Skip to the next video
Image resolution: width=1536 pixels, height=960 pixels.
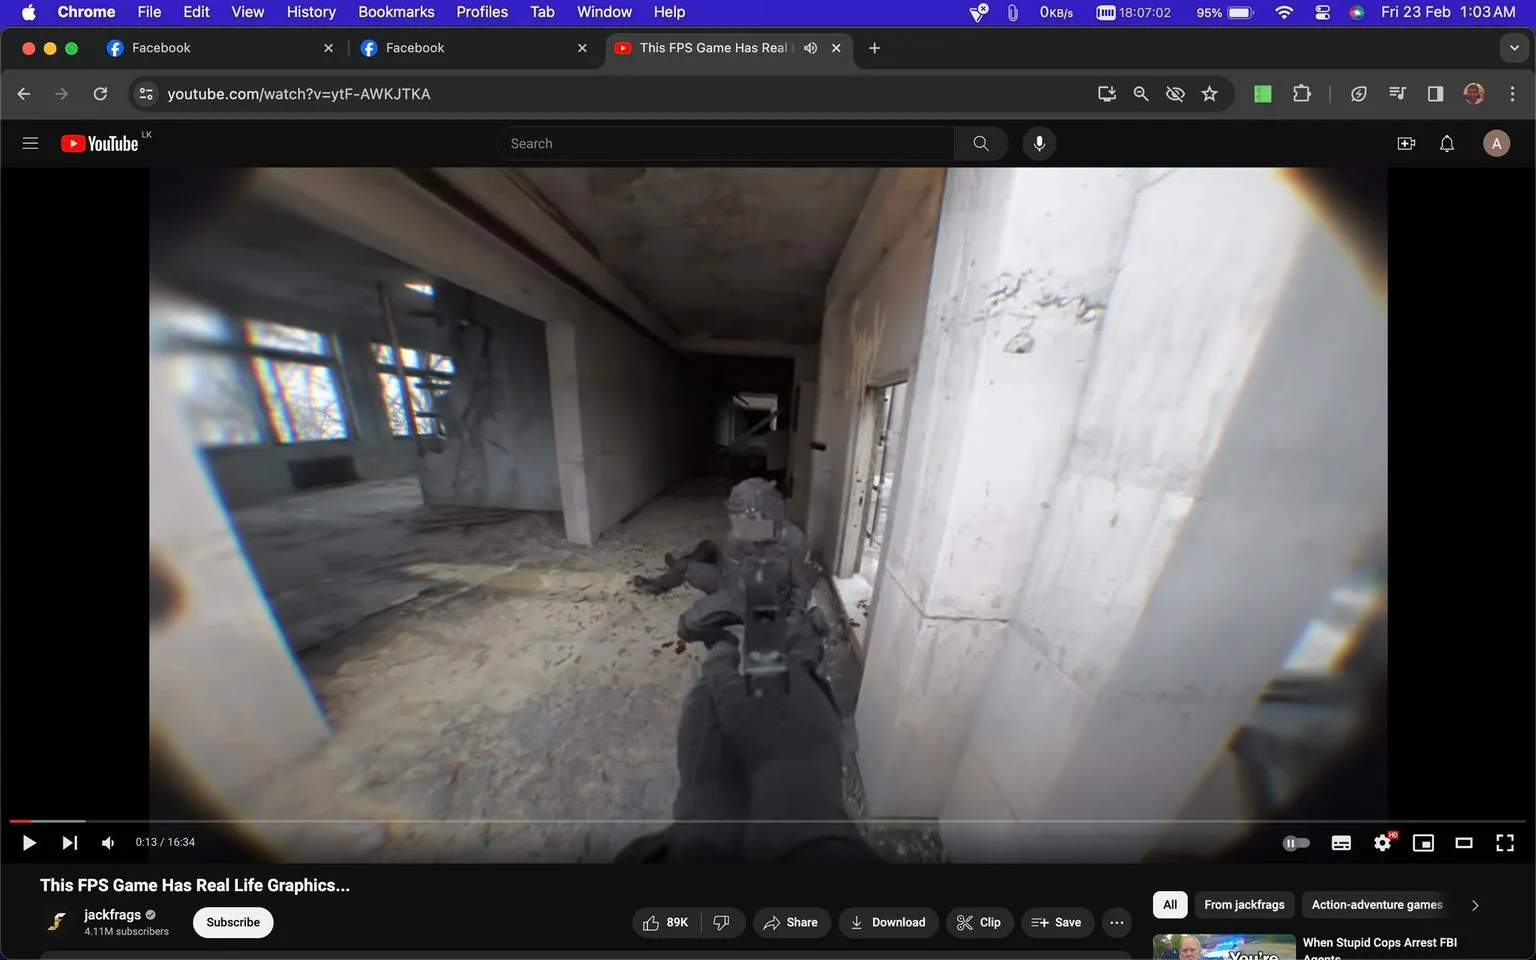69,843
